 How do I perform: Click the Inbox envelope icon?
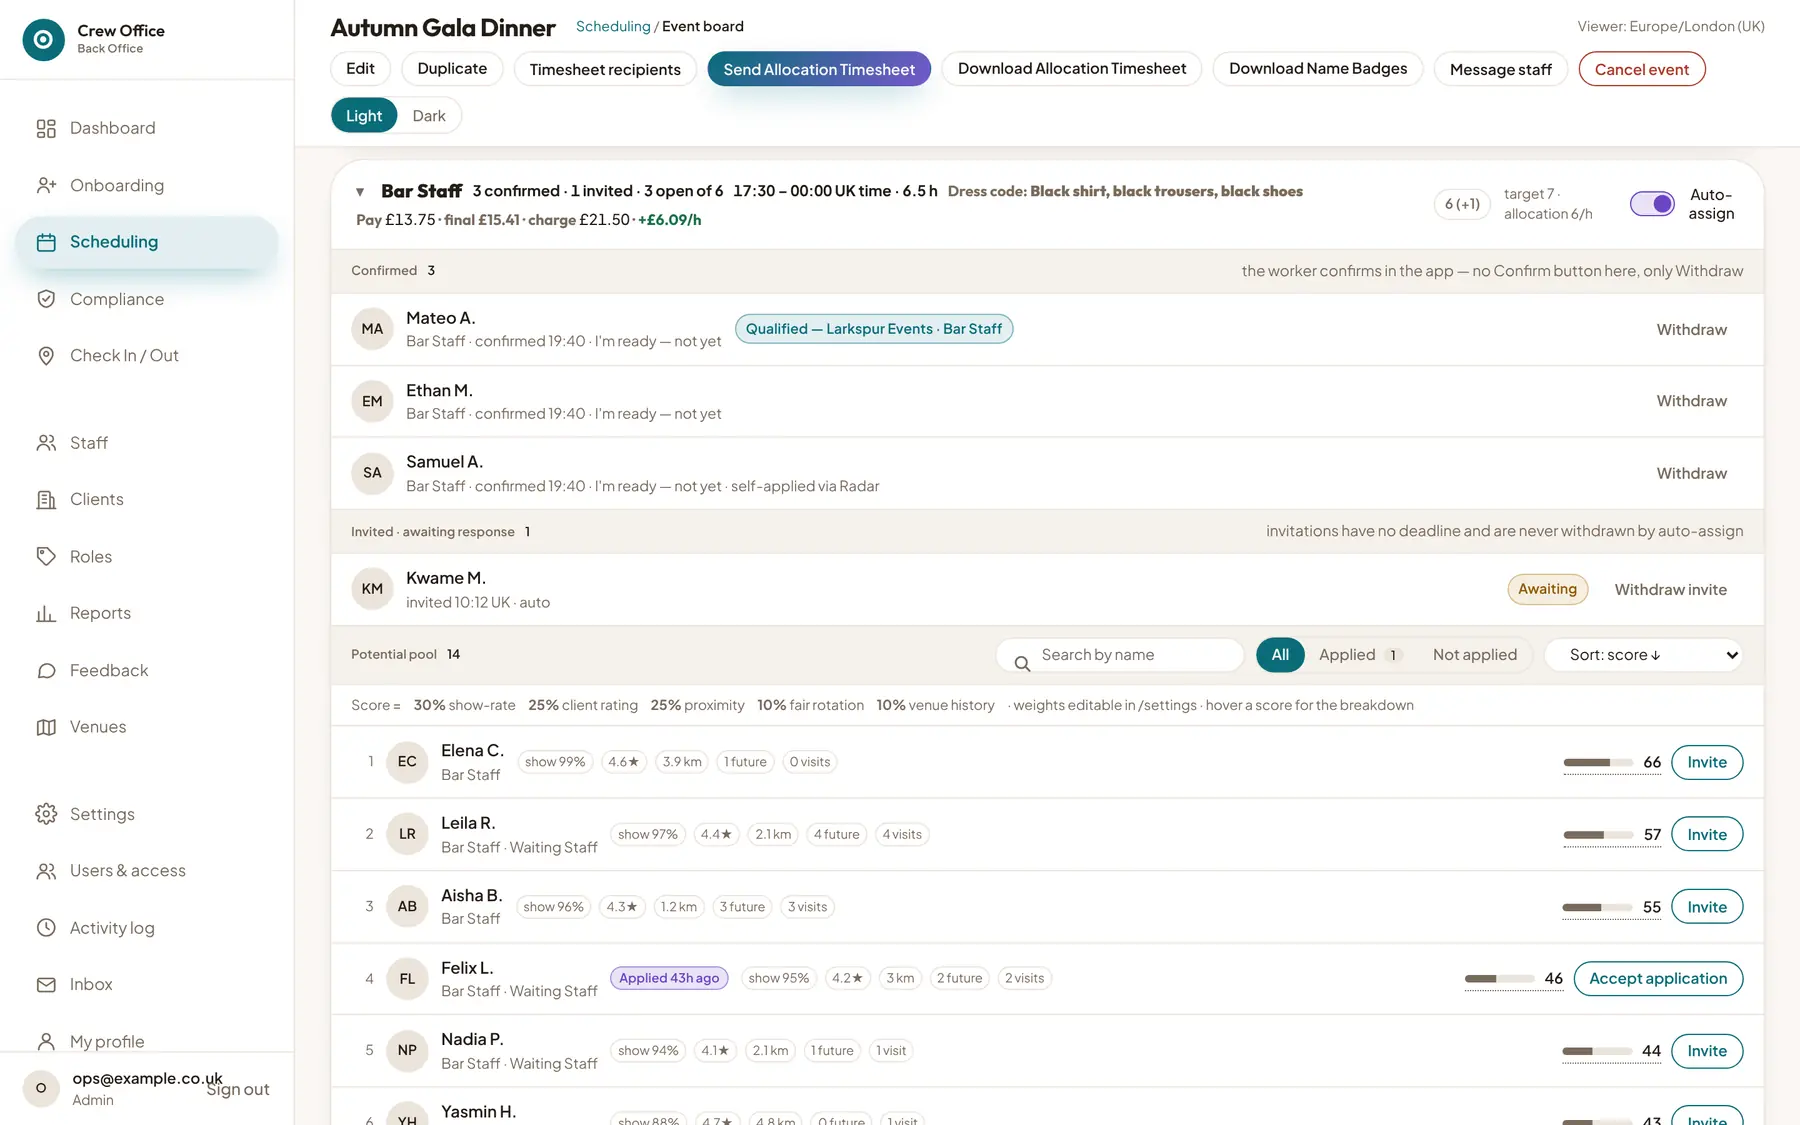pyautogui.click(x=46, y=985)
